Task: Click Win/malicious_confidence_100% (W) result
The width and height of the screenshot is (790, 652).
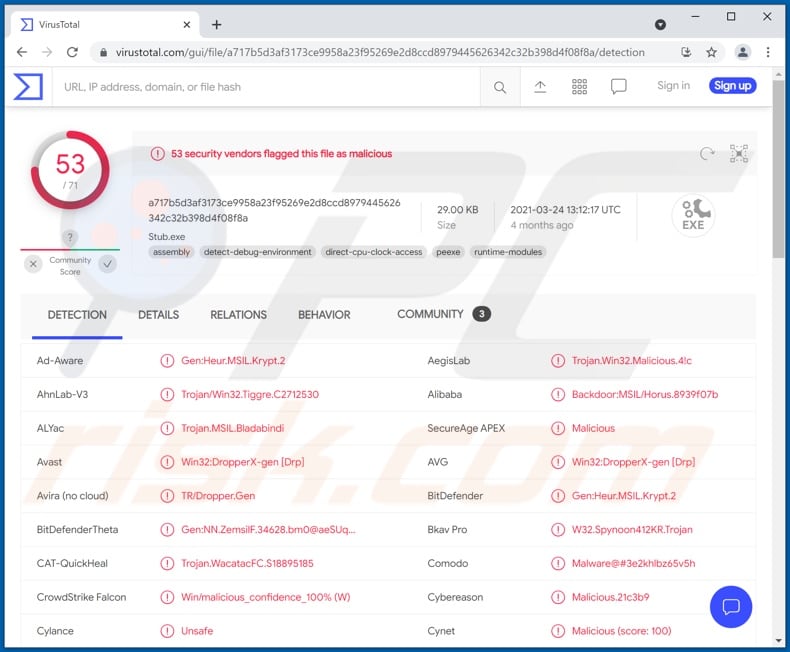Action: coord(266,597)
